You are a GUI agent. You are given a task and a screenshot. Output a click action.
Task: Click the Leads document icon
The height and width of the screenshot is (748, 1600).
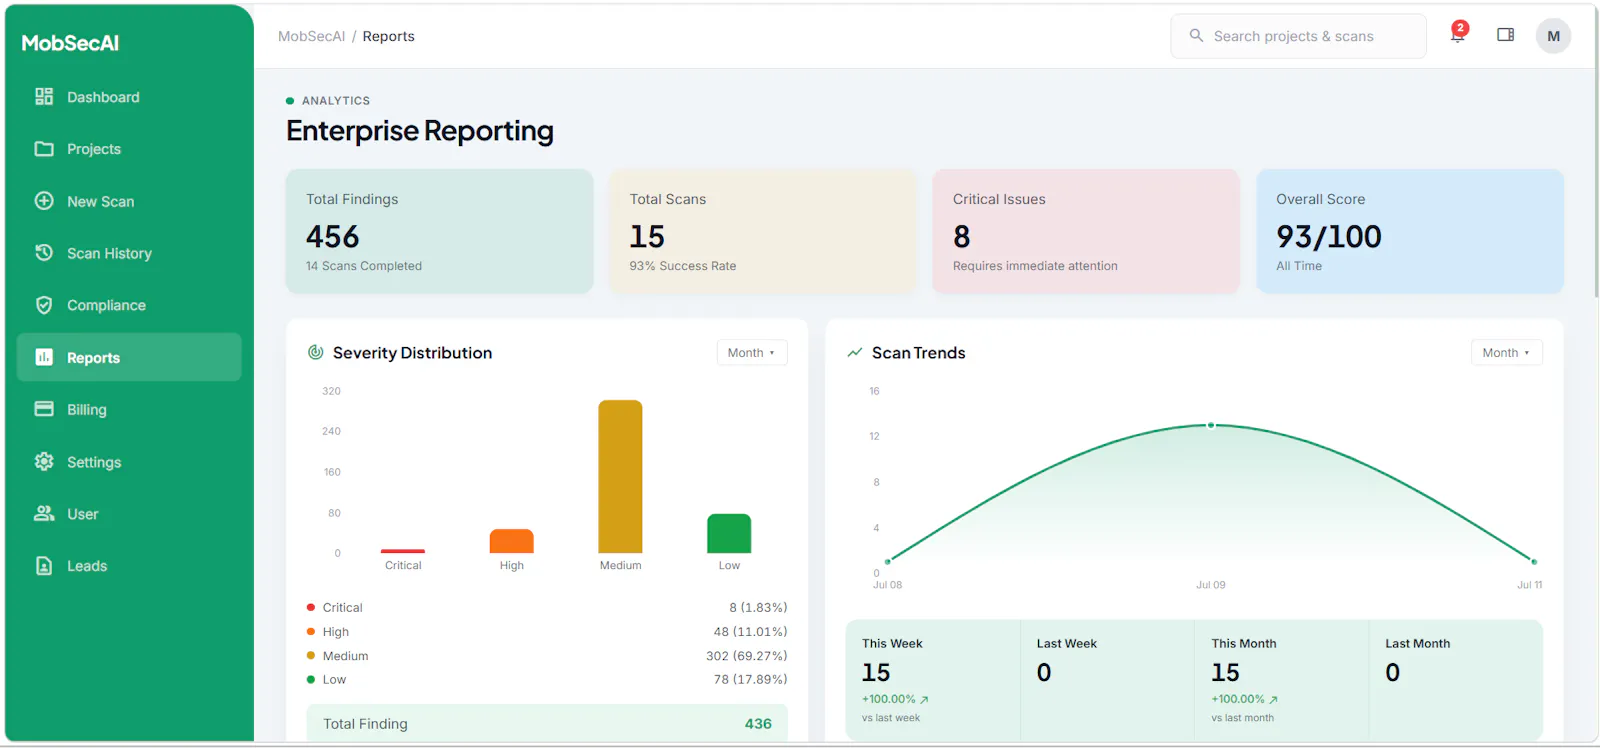[x=44, y=566]
